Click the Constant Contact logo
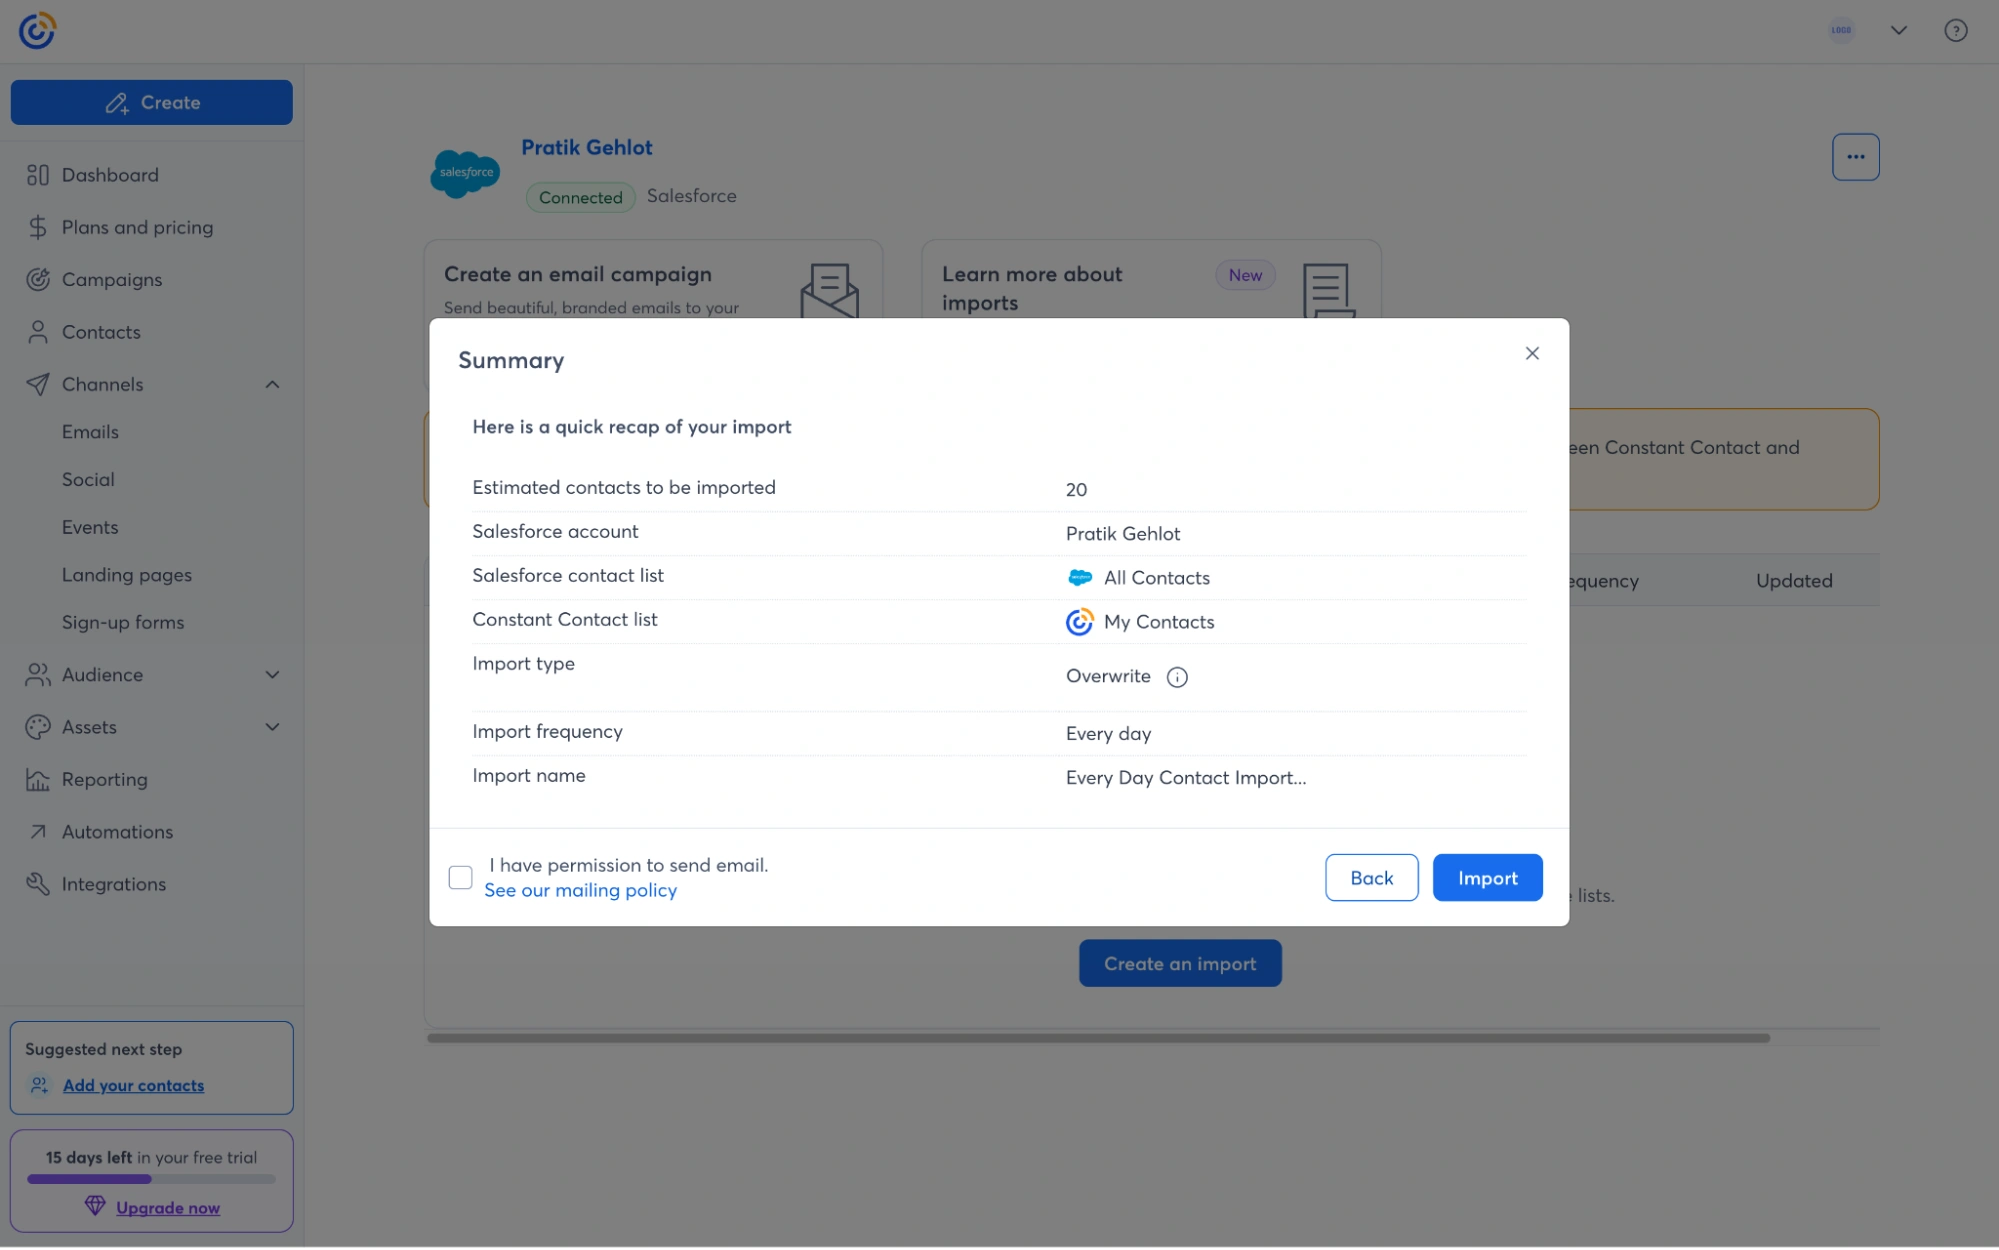This screenshot has width=1999, height=1250. tap(37, 30)
